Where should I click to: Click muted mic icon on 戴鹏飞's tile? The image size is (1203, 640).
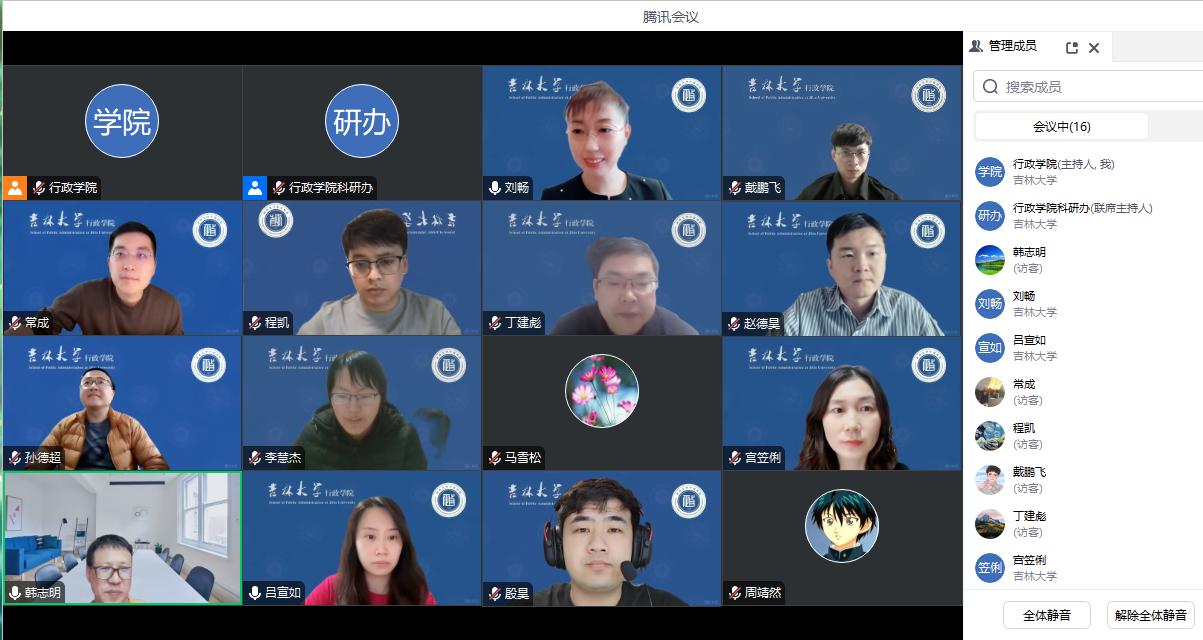coord(734,188)
